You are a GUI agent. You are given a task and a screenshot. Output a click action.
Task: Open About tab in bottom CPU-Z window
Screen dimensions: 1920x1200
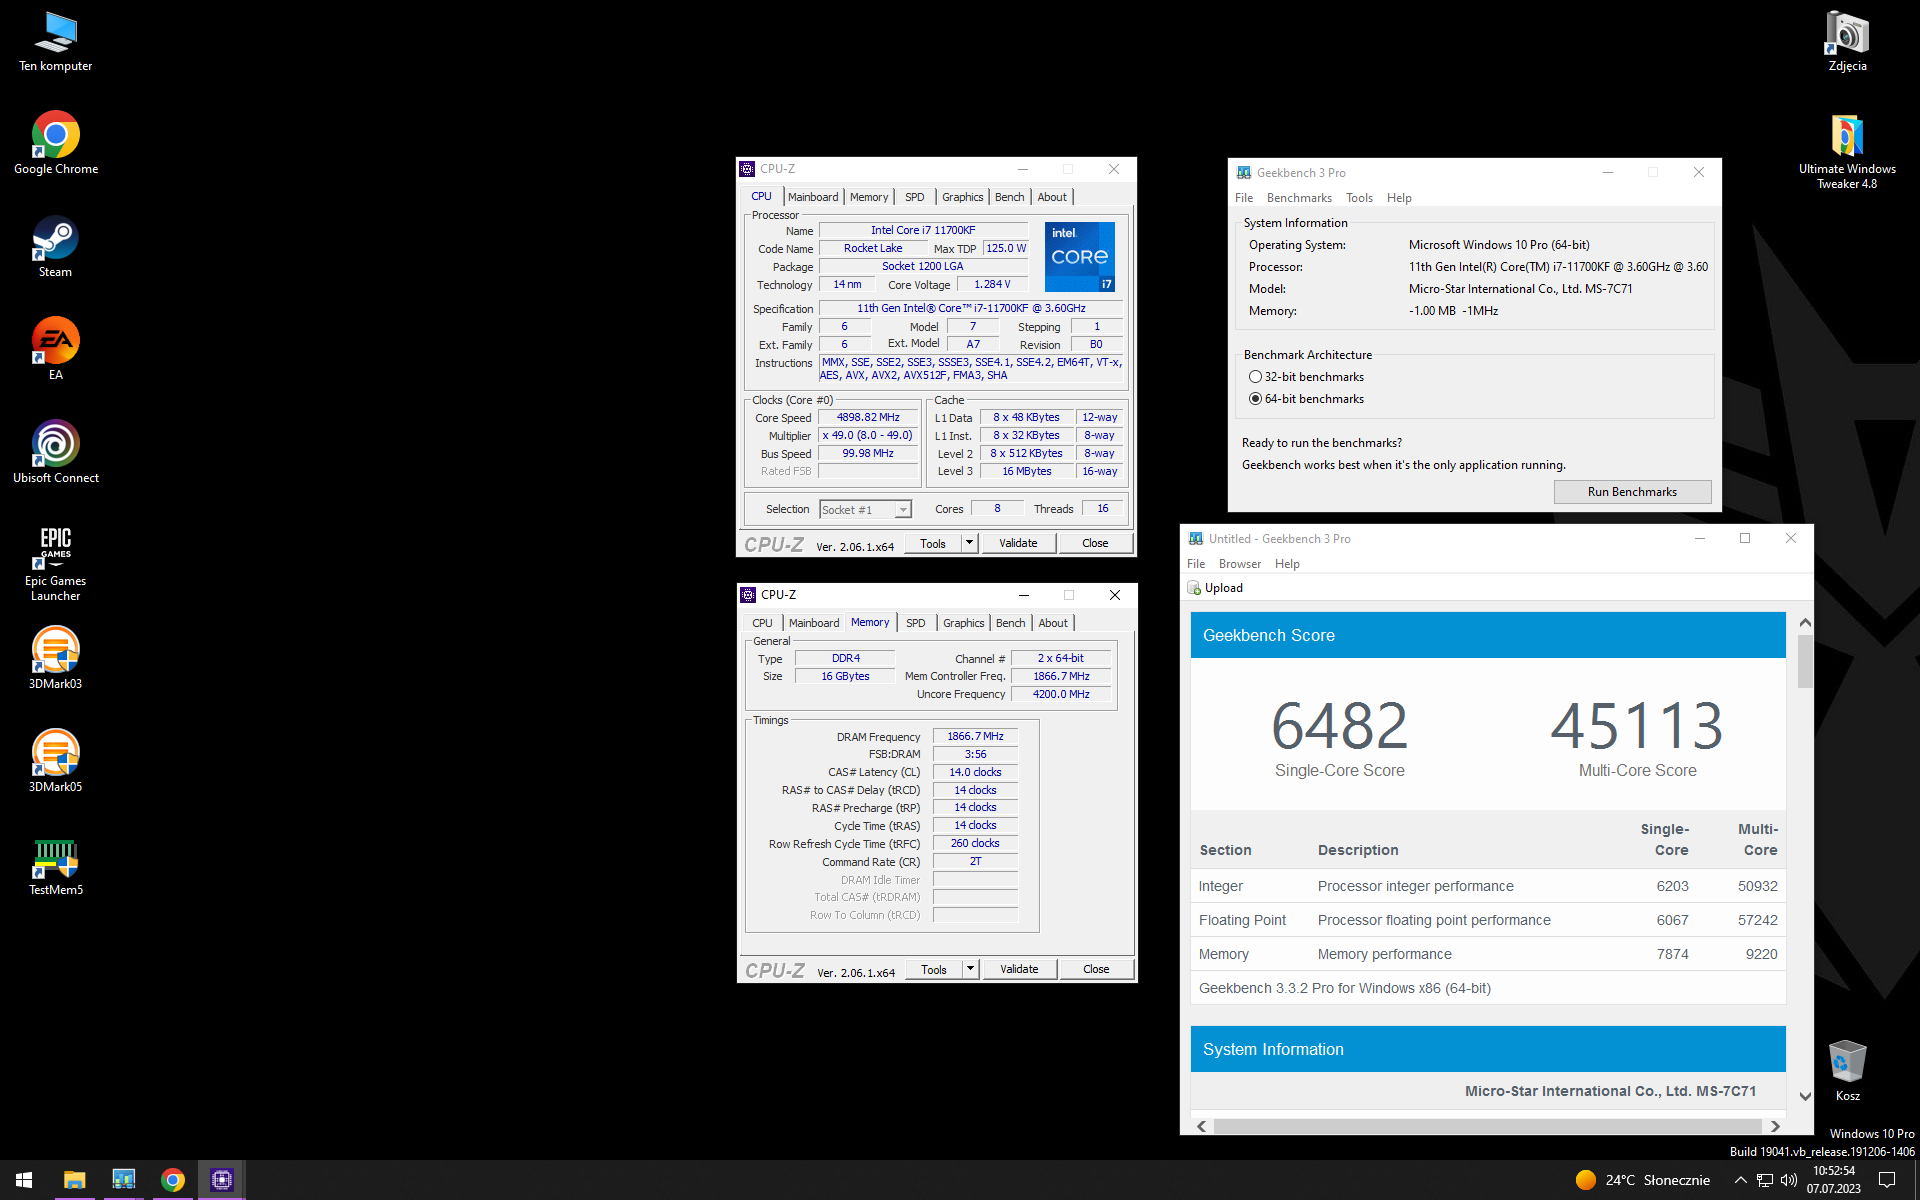click(x=1053, y=623)
